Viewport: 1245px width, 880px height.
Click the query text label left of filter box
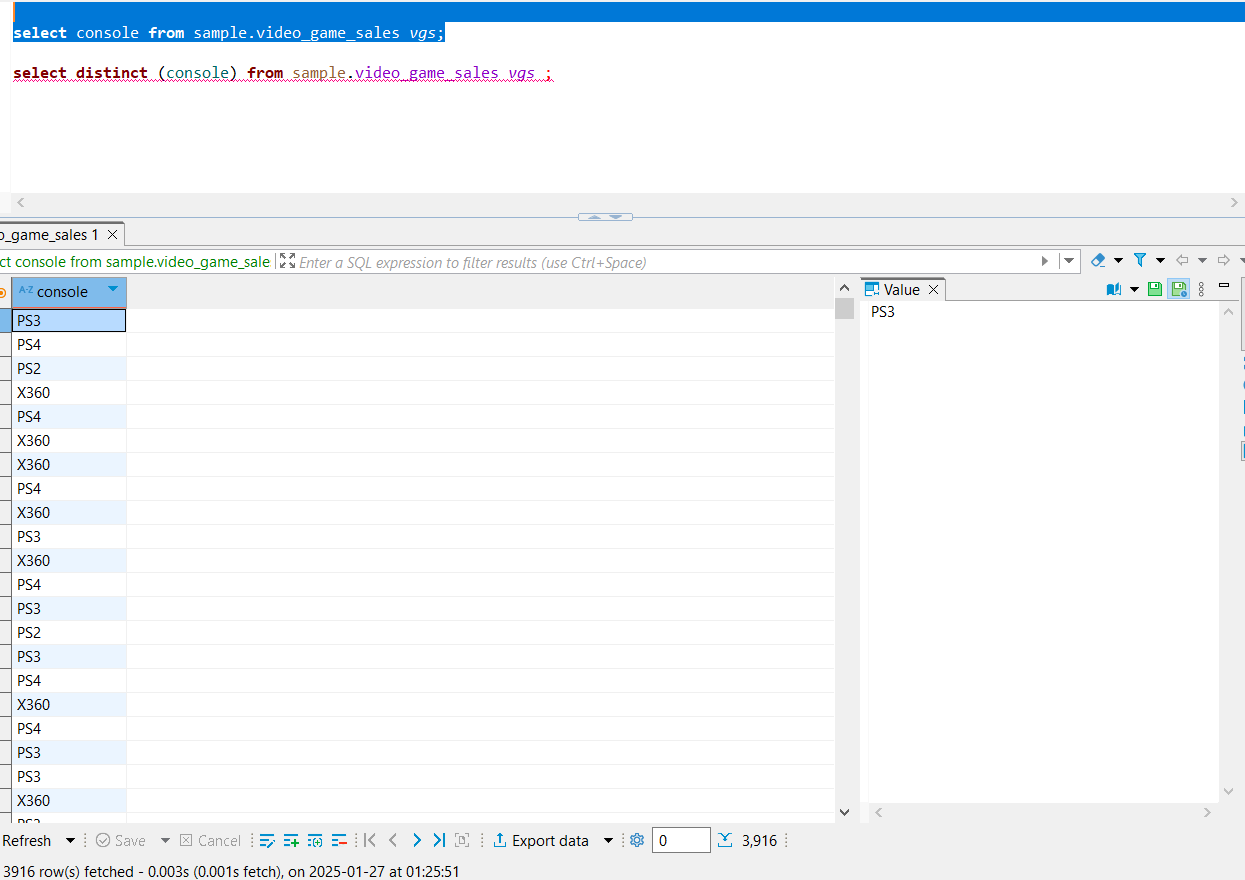point(135,262)
